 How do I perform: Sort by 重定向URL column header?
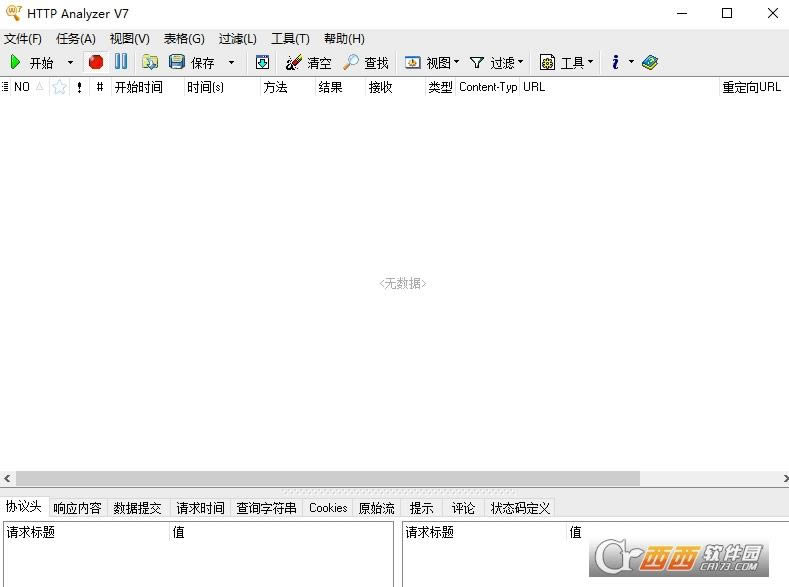pyautogui.click(x=753, y=87)
